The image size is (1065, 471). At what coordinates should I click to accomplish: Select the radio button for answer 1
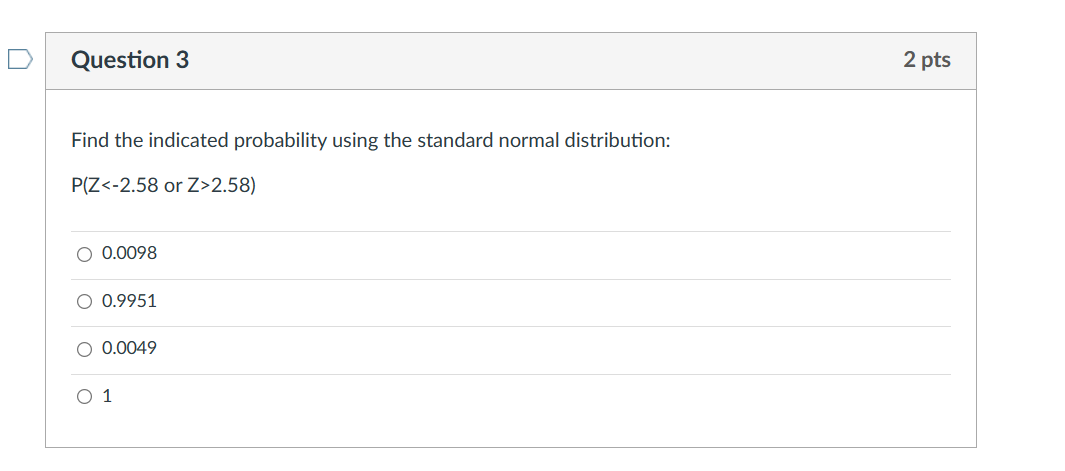(x=84, y=396)
